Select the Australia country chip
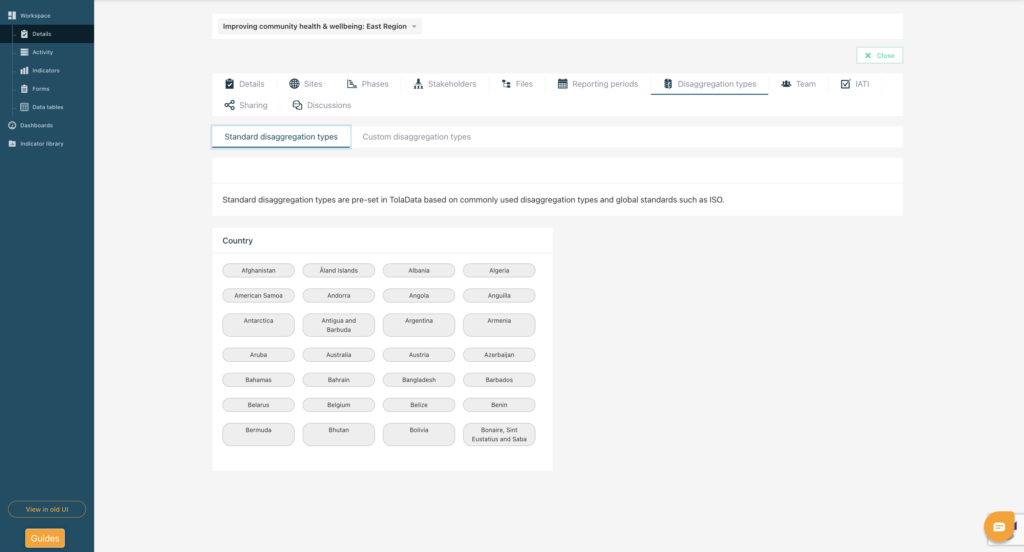This screenshot has height=552, width=1024. tap(338, 355)
